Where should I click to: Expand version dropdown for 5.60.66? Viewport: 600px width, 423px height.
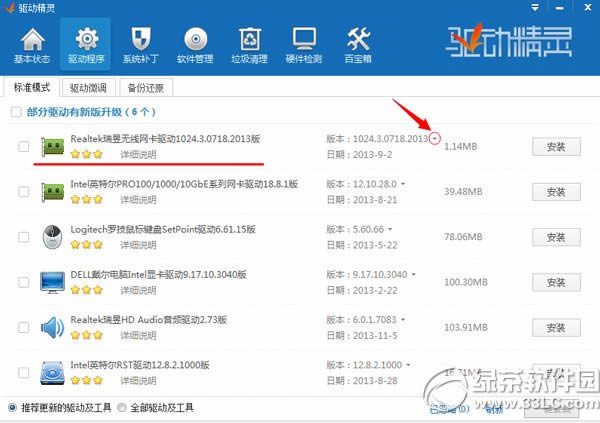click(x=390, y=229)
